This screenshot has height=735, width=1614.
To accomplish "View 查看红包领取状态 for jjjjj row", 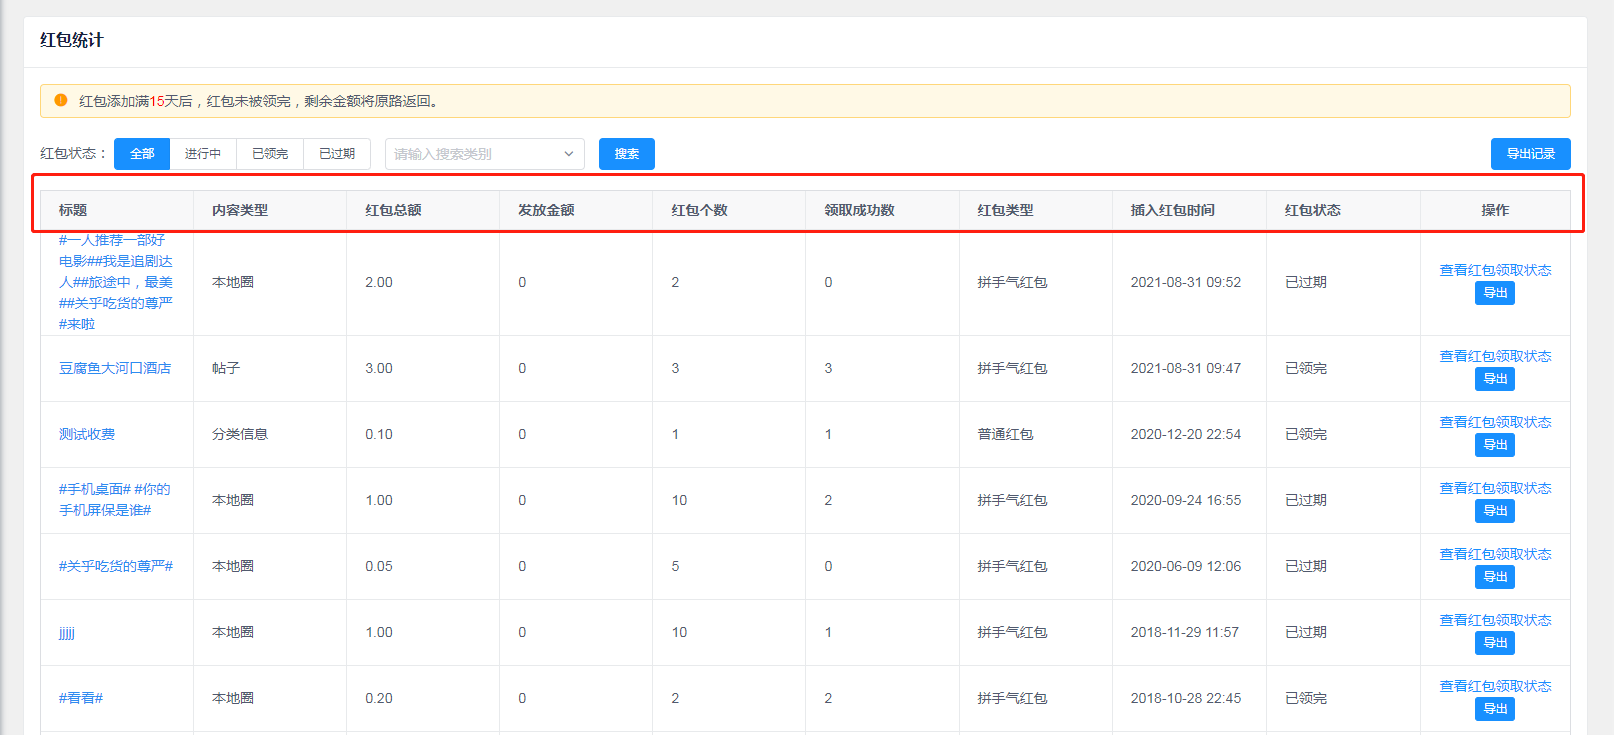I will point(1495,620).
